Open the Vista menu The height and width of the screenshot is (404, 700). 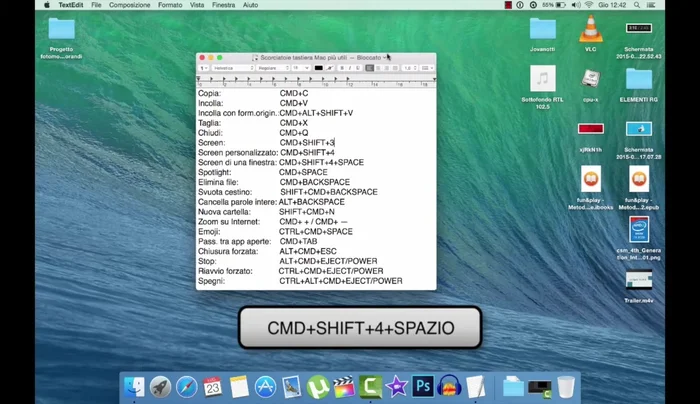pyautogui.click(x=197, y=5)
